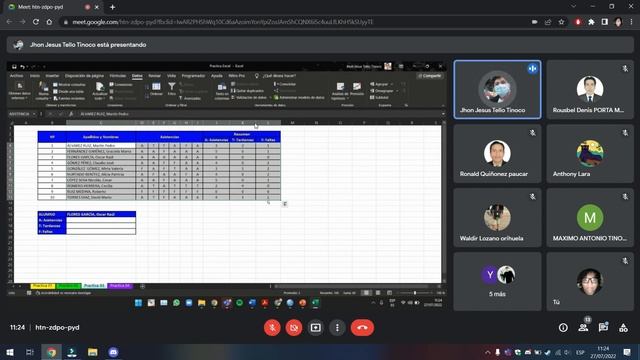Show the participants people panel
640x360 pixels.
583,327
